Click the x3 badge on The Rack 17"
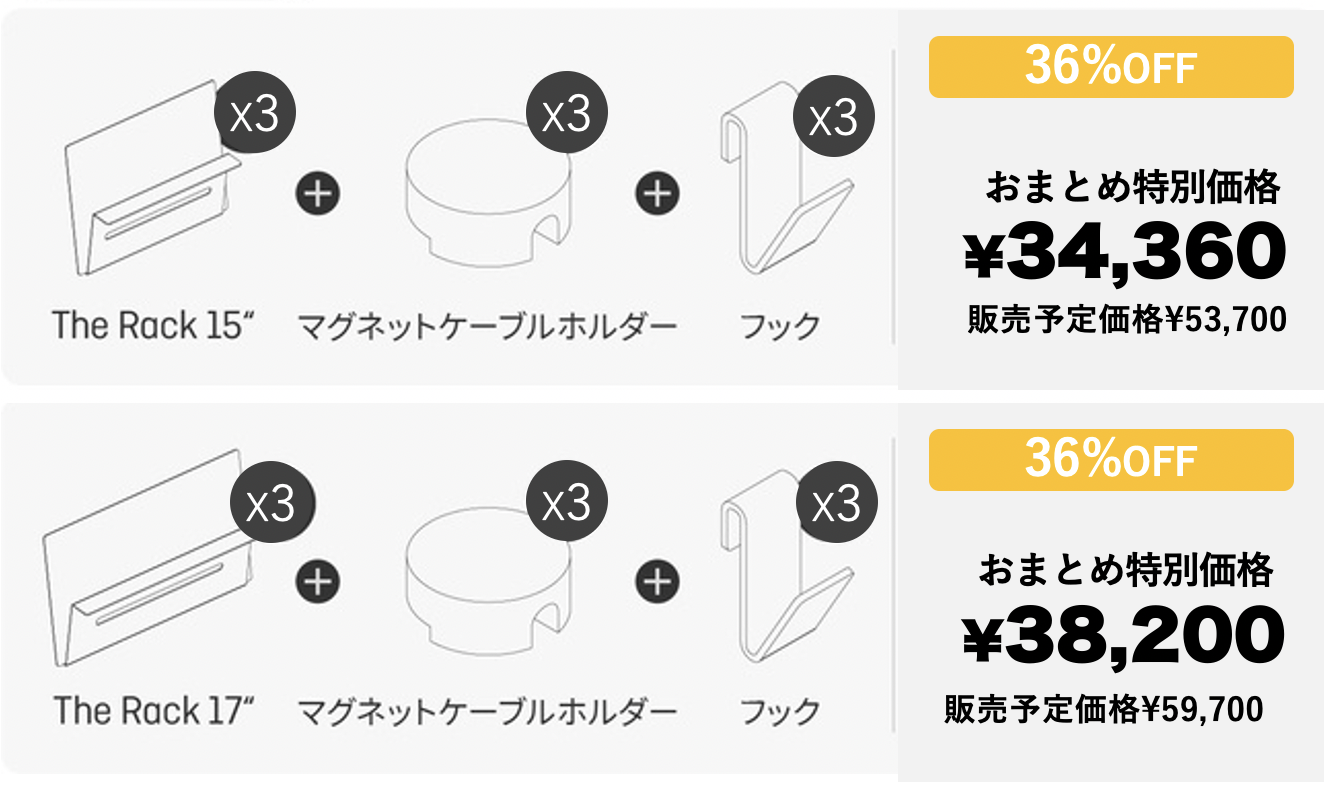 pos(271,505)
